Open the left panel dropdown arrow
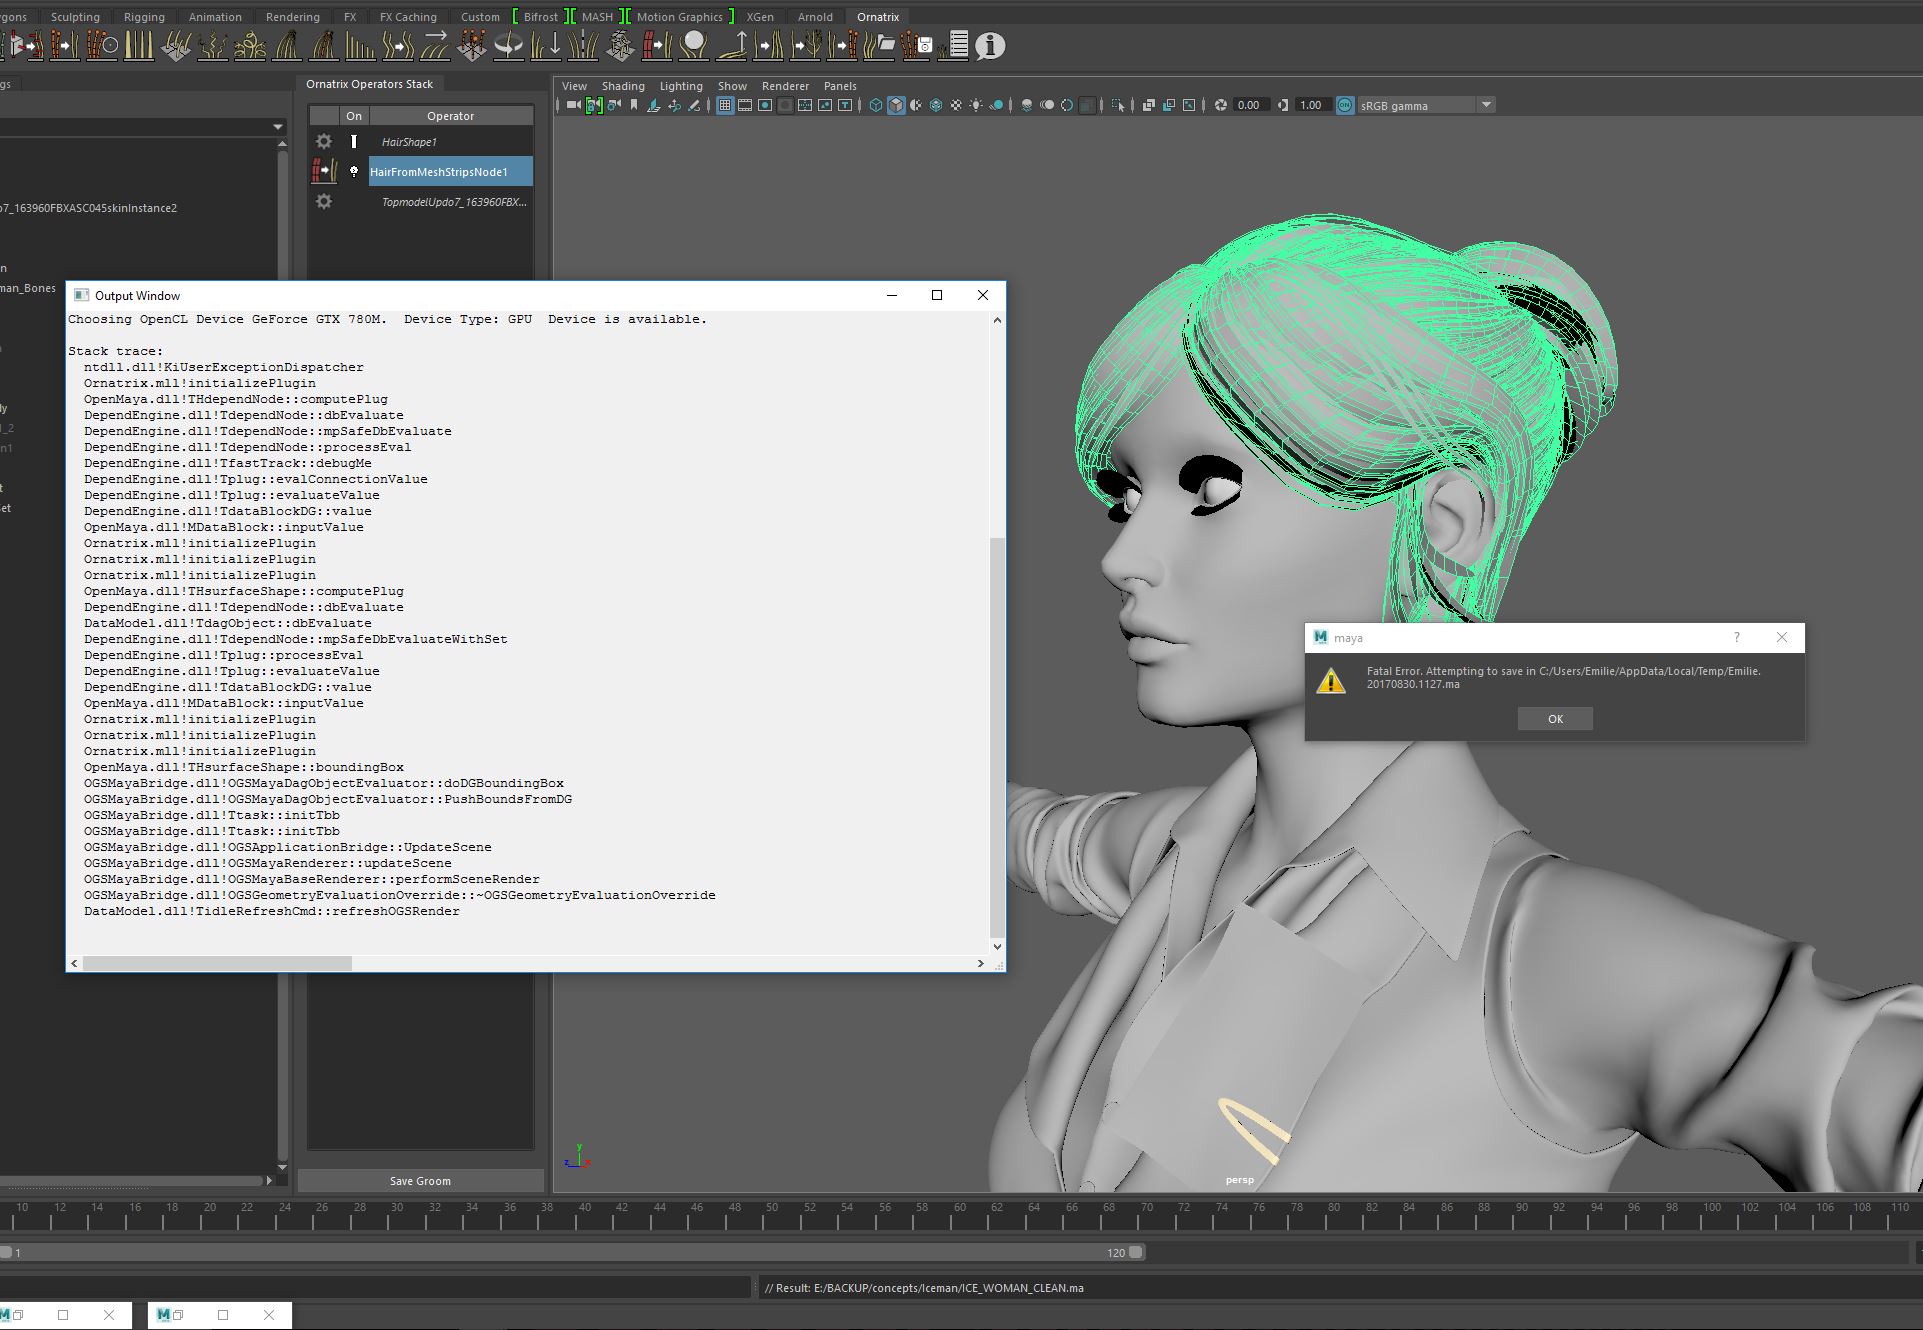 point(277,127)
